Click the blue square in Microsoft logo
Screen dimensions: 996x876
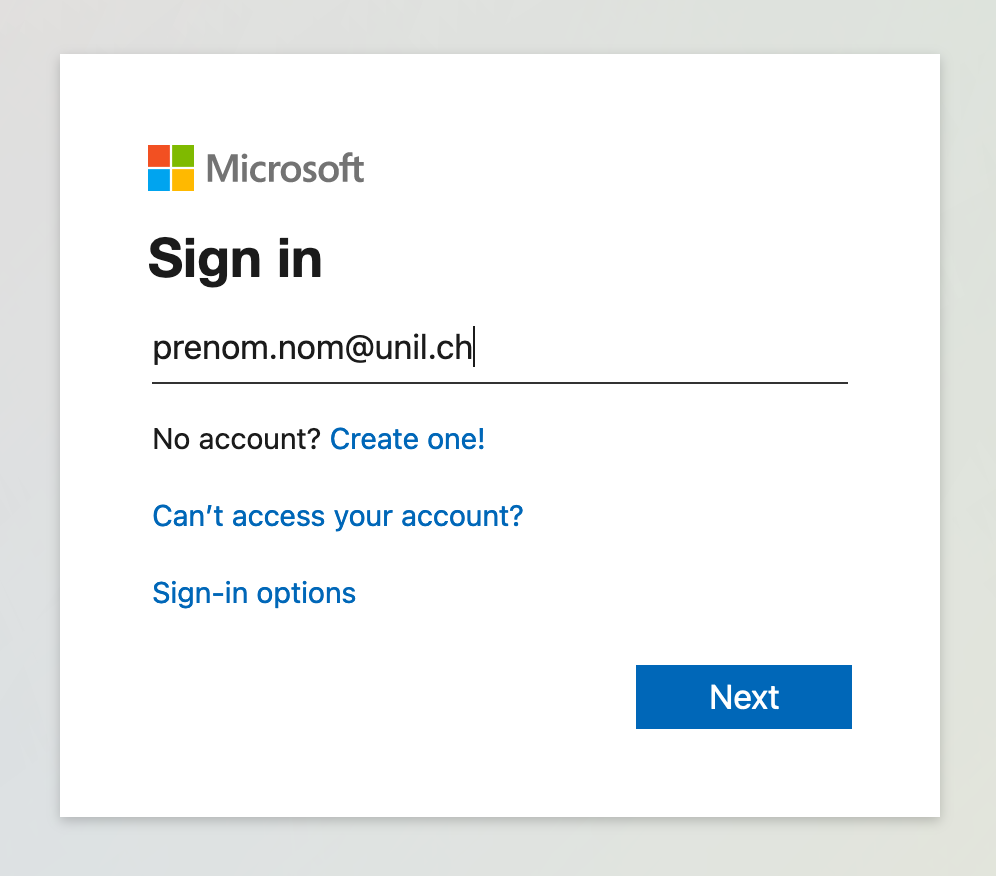click(x=159, y=180)
